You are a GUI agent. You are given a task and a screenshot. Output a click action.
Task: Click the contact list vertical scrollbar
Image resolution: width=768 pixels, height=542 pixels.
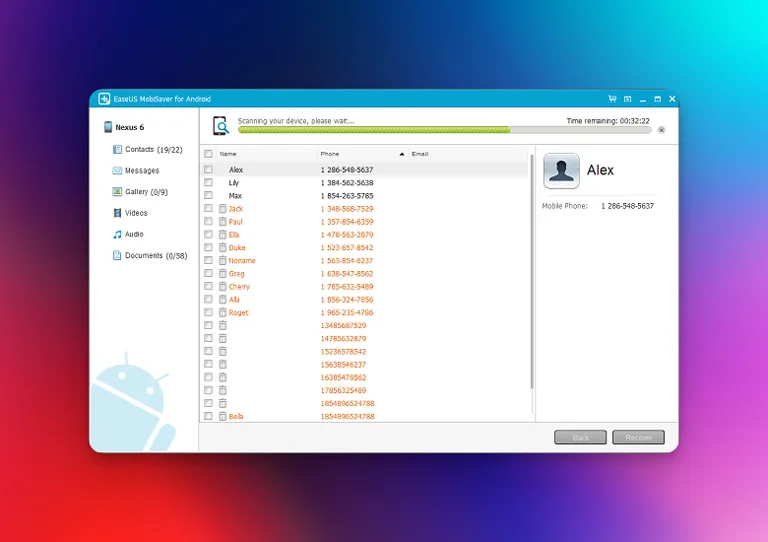tap(531, 272)
